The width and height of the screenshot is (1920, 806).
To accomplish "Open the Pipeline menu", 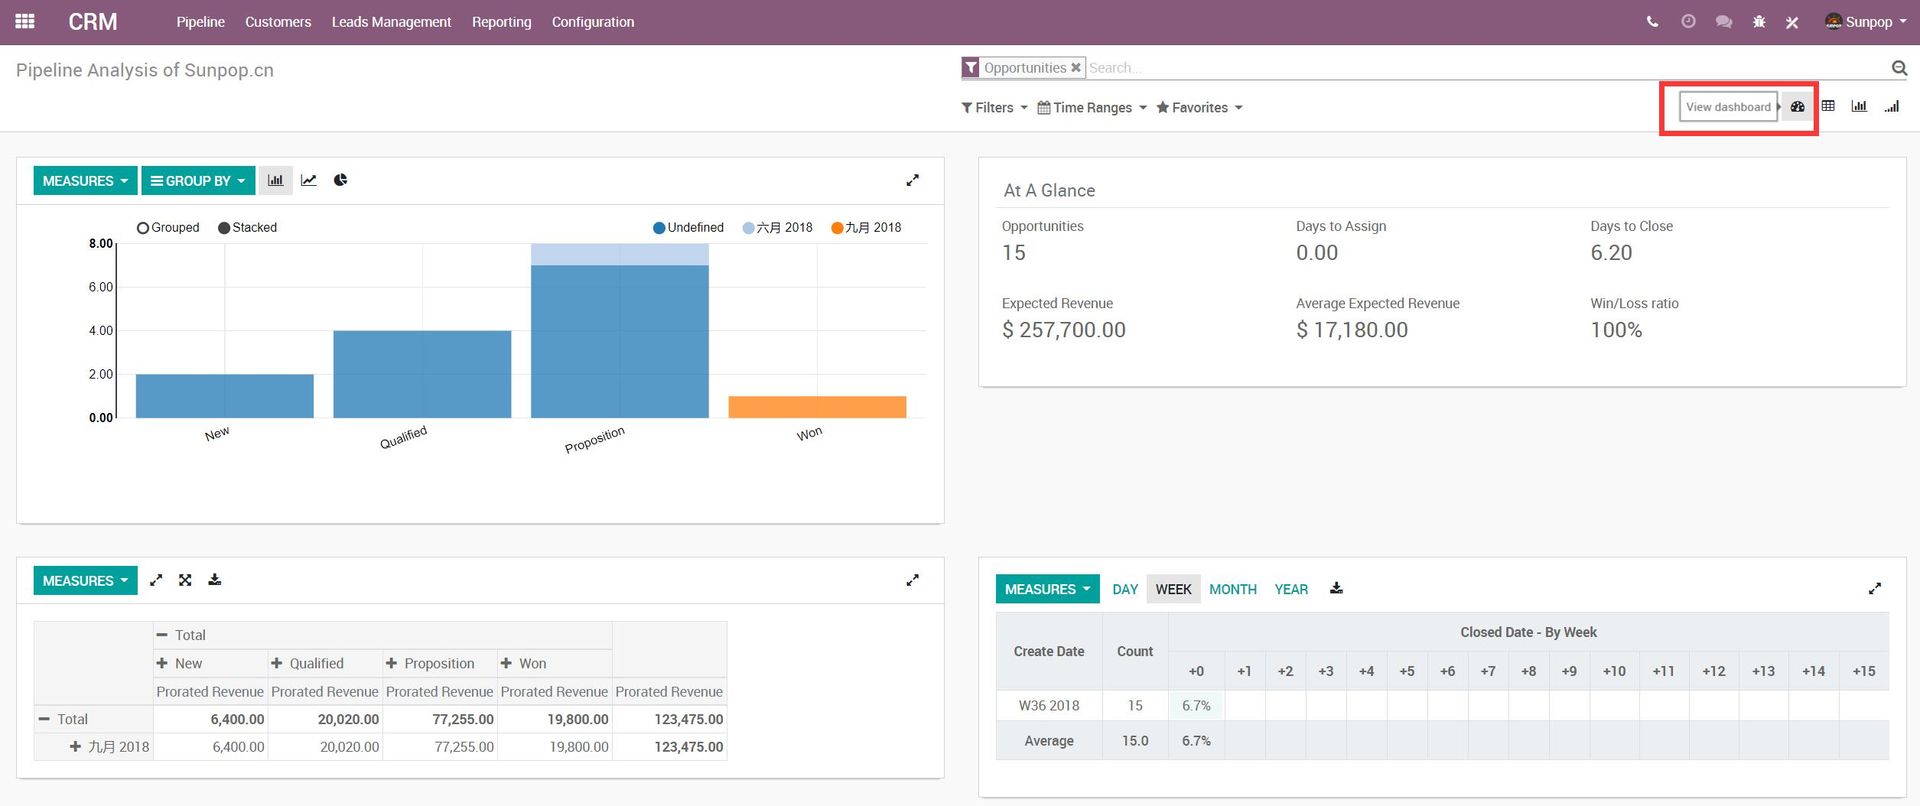I will (x=200, y=22).
